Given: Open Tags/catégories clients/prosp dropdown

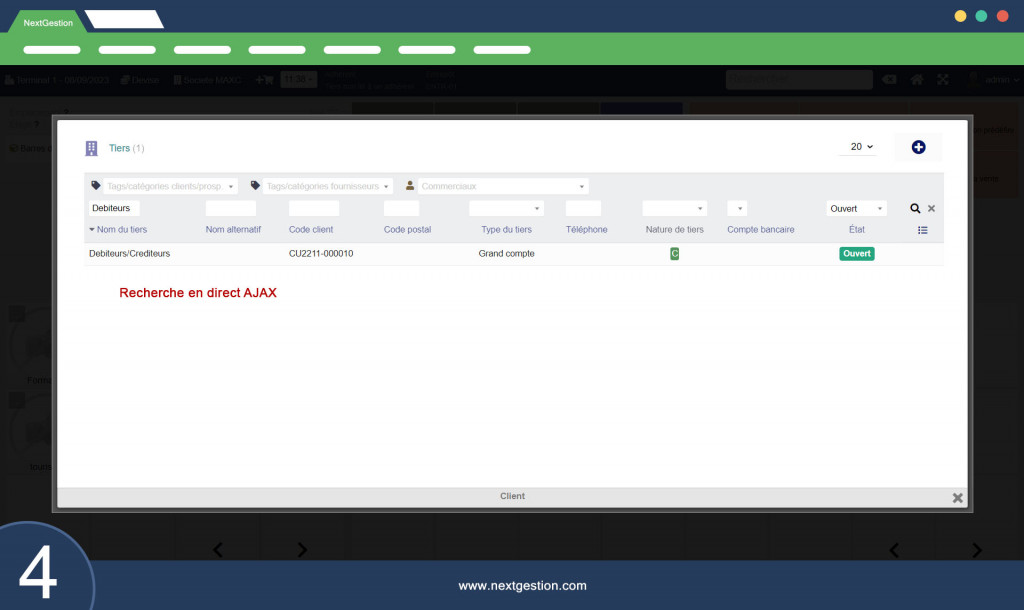Looking at the screenshot, I should (x=170, y=186).
